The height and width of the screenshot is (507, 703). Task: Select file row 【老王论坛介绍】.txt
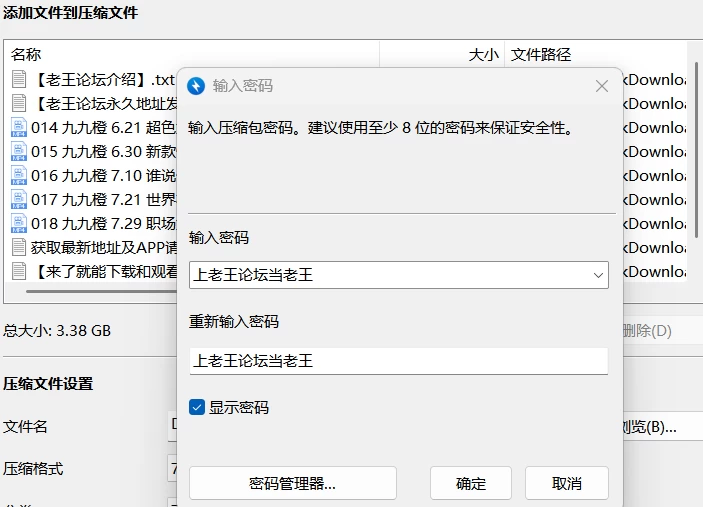tap(93, 79)
